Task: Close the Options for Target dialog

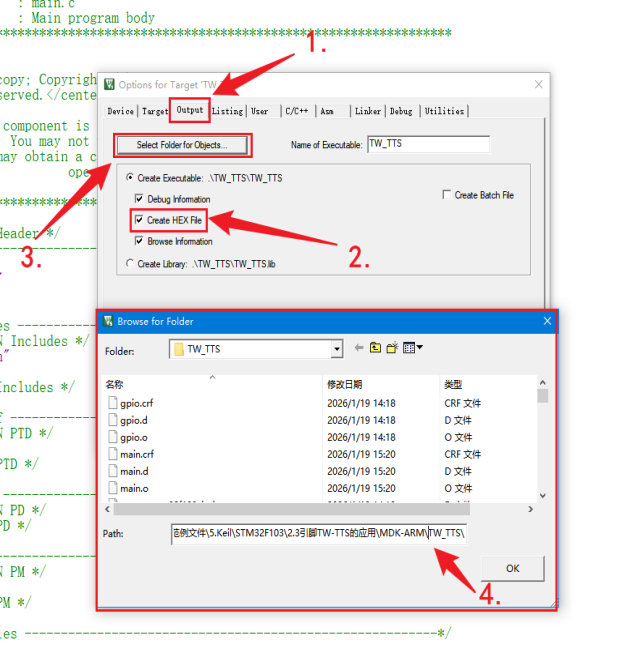Action: [x=538, y=85]
